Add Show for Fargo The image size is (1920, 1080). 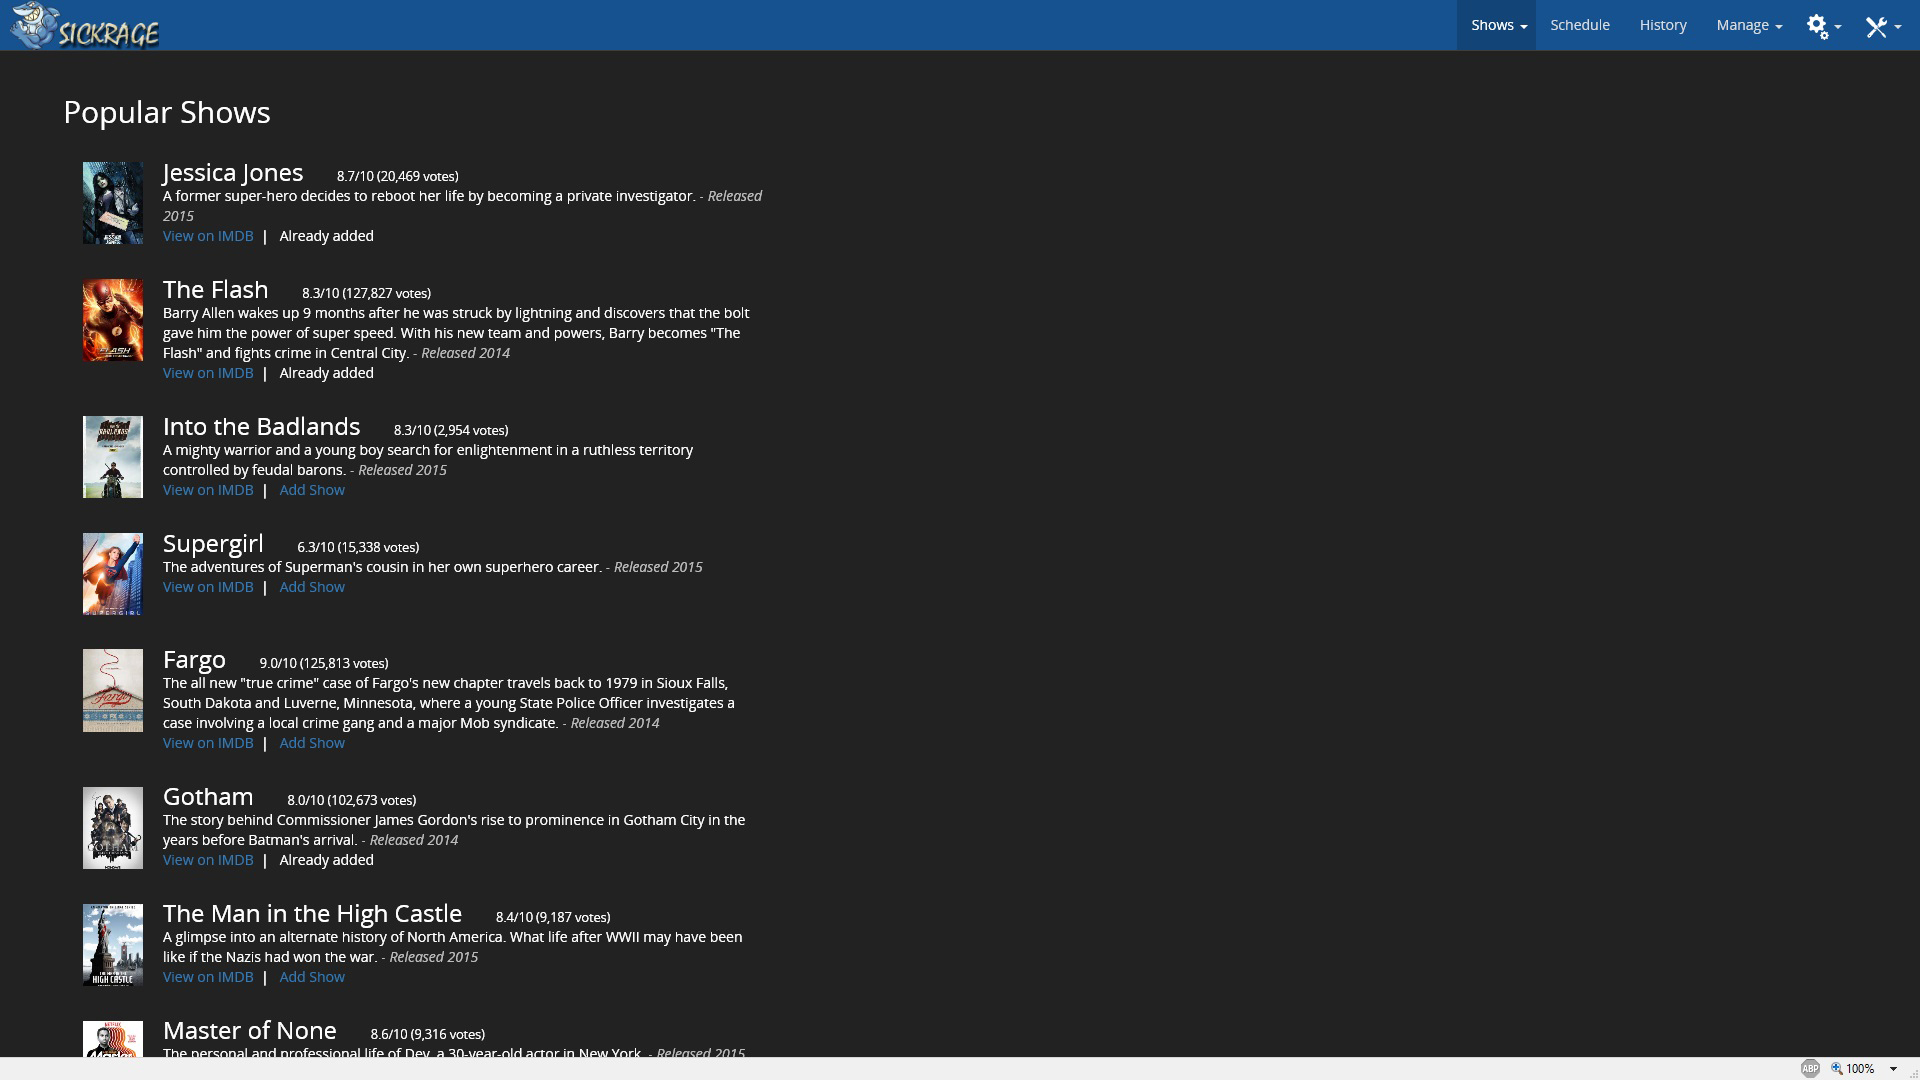(x=312, y=743)
